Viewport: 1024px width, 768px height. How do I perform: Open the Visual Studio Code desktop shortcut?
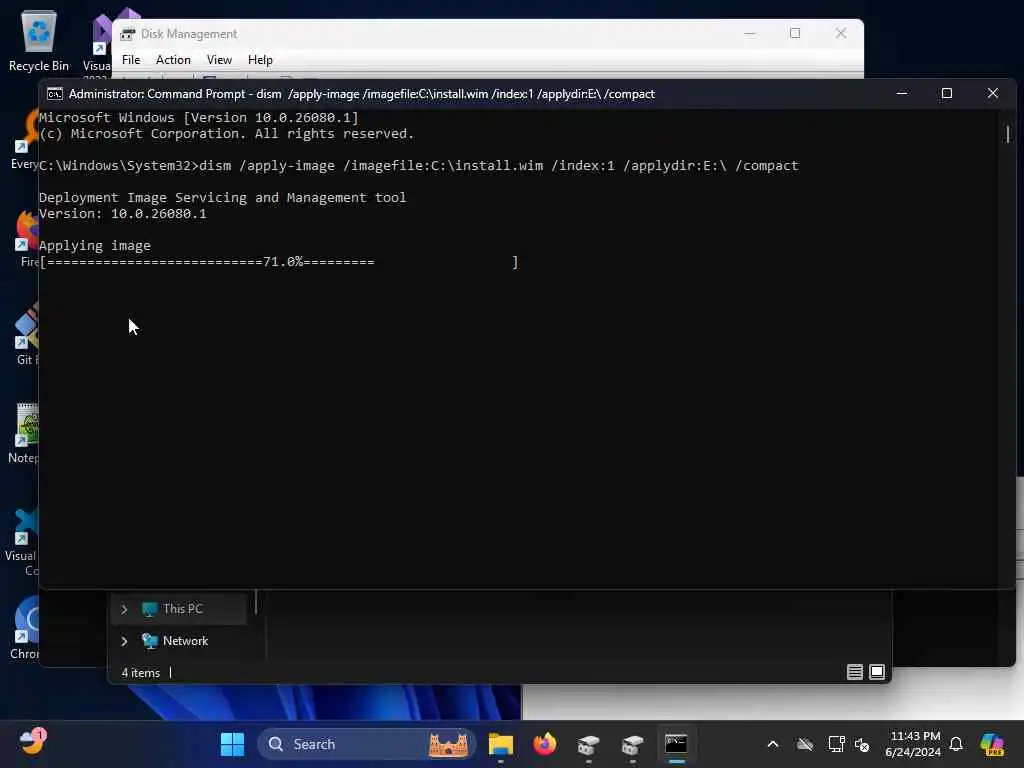tap(24, 541)
